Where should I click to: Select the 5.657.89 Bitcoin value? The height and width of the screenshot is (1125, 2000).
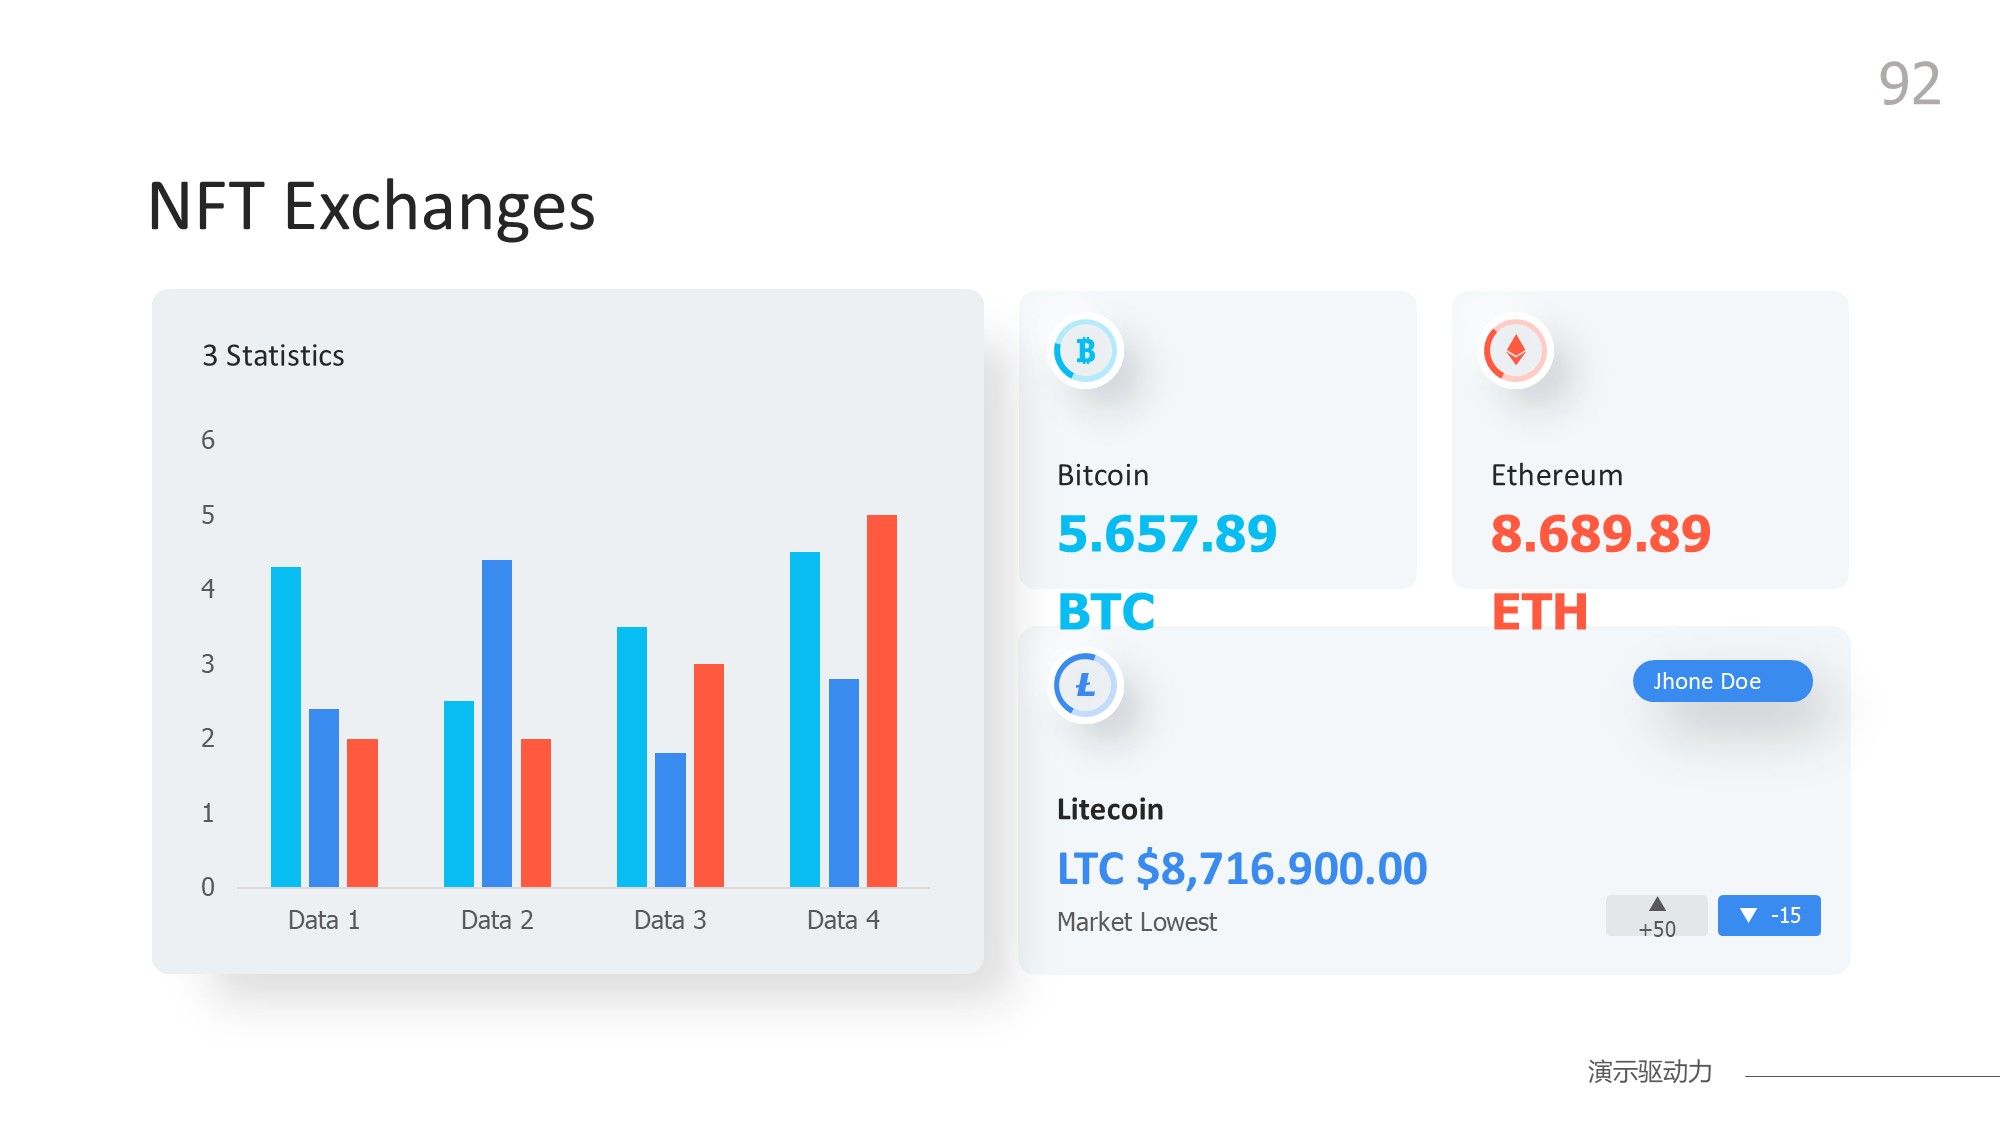click(1167, 533)
